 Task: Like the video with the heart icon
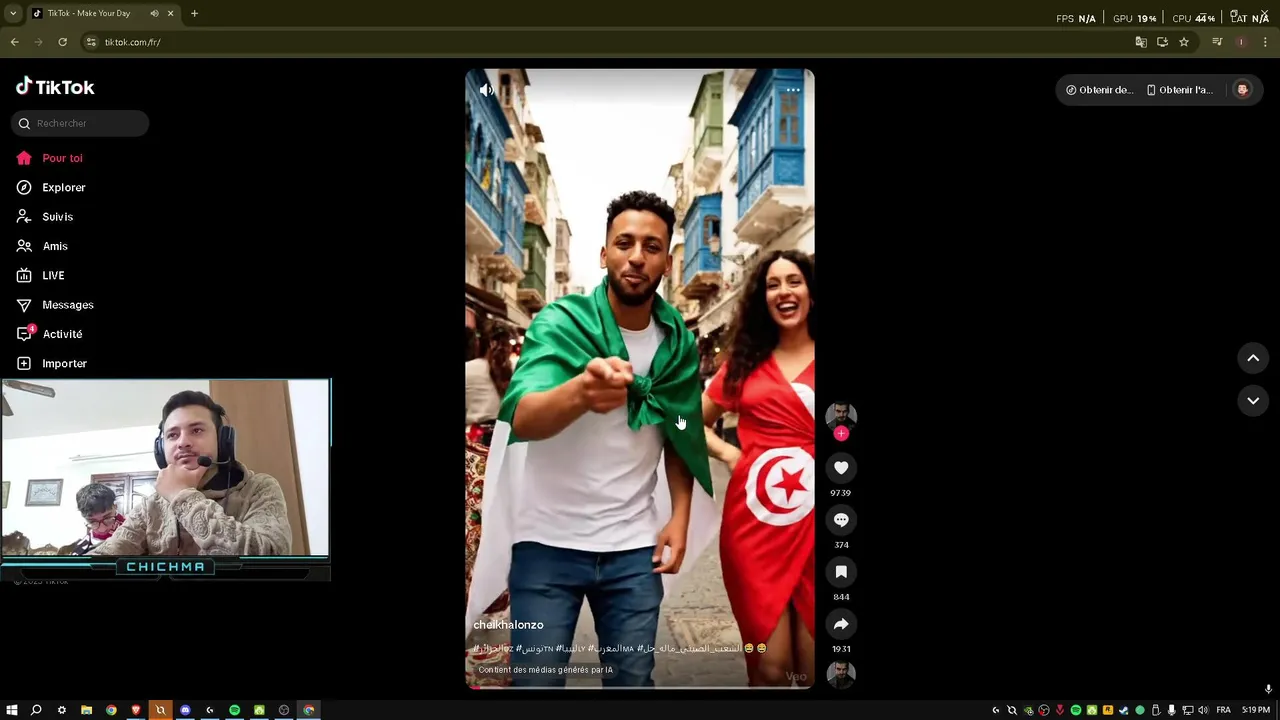point(841,467)
